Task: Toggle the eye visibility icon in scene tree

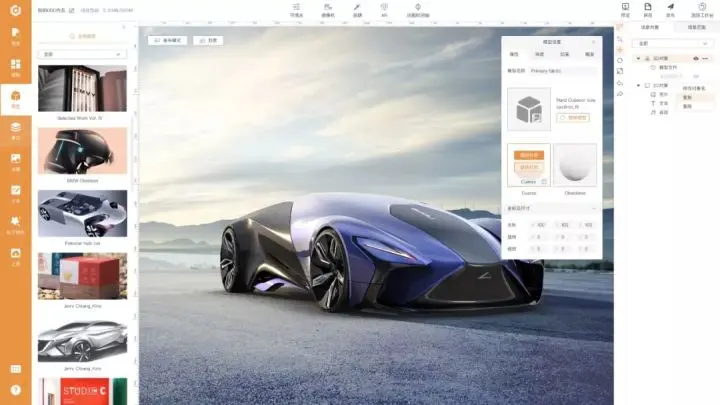Action: pos(695,59)
